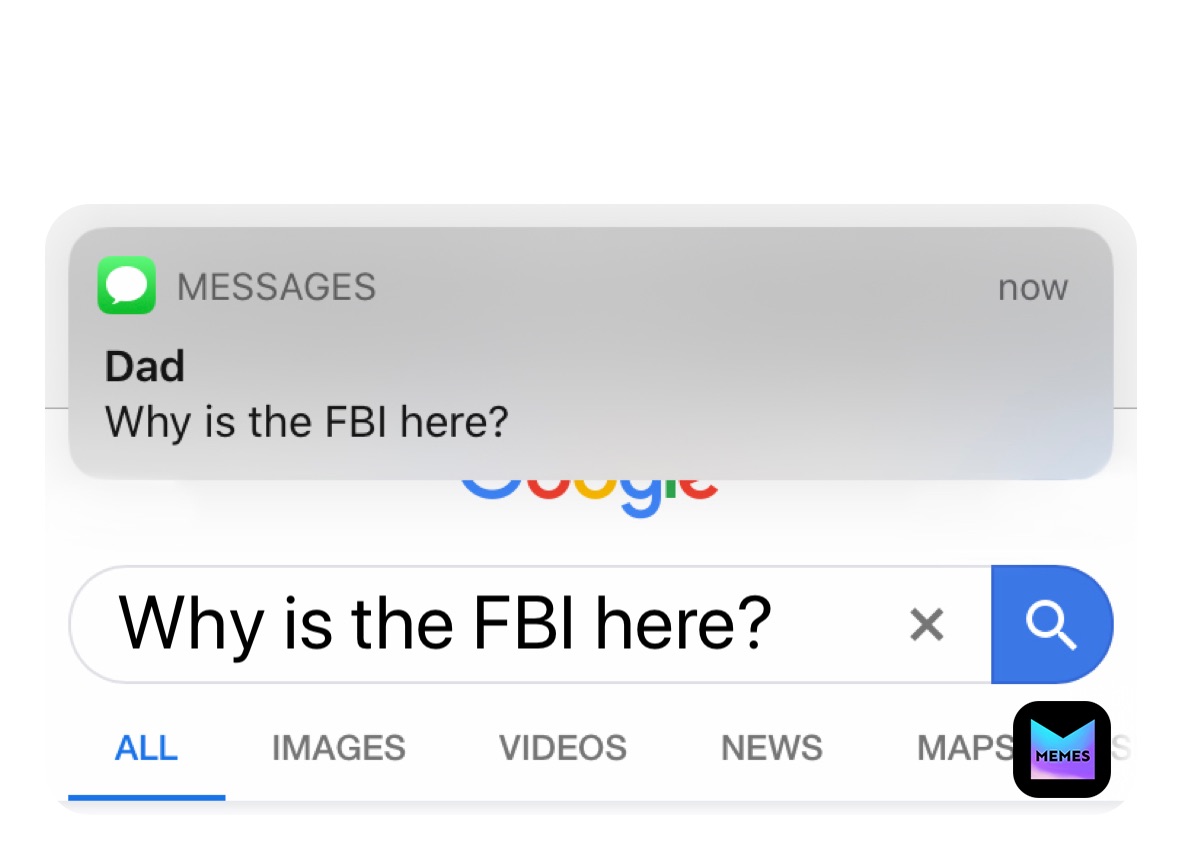Image resolution: width=1182 pixels, height=860 pixels.
Task: Click the MESSAGES label in the banner
Action: (x=277, y=286)
